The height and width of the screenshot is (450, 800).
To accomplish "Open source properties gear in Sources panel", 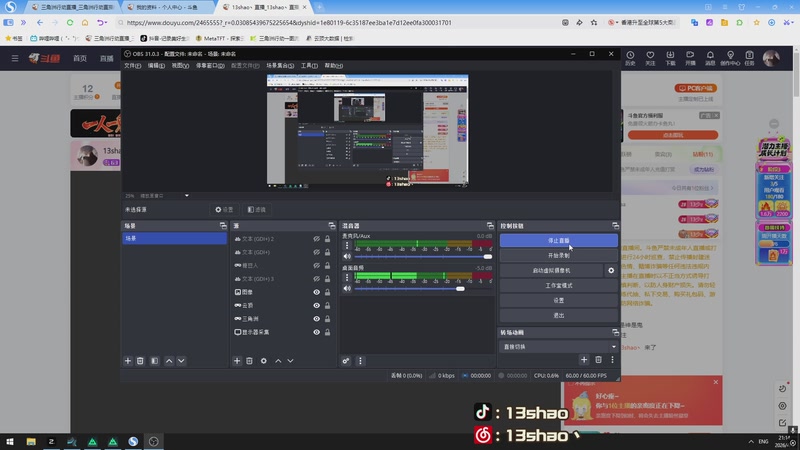I will tap(264, 361).
